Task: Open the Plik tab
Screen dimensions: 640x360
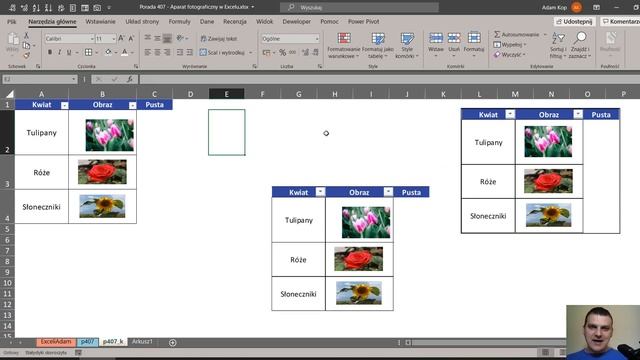Action: 12,21
